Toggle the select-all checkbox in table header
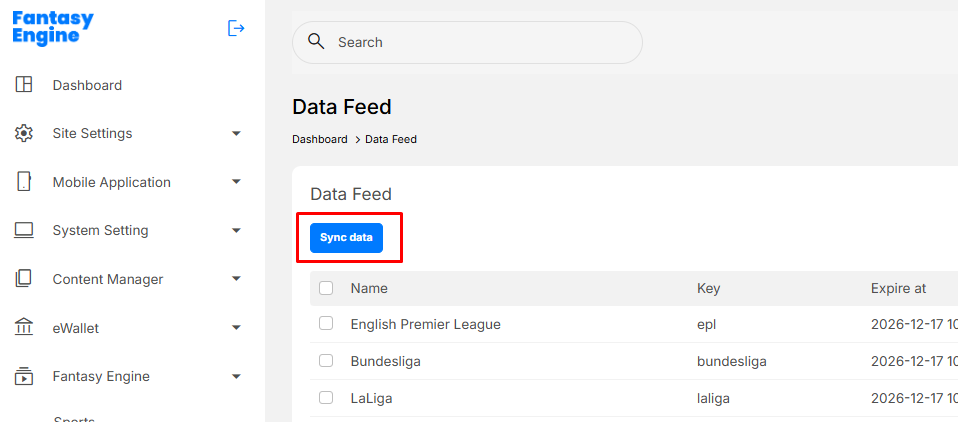 [326, 288]
